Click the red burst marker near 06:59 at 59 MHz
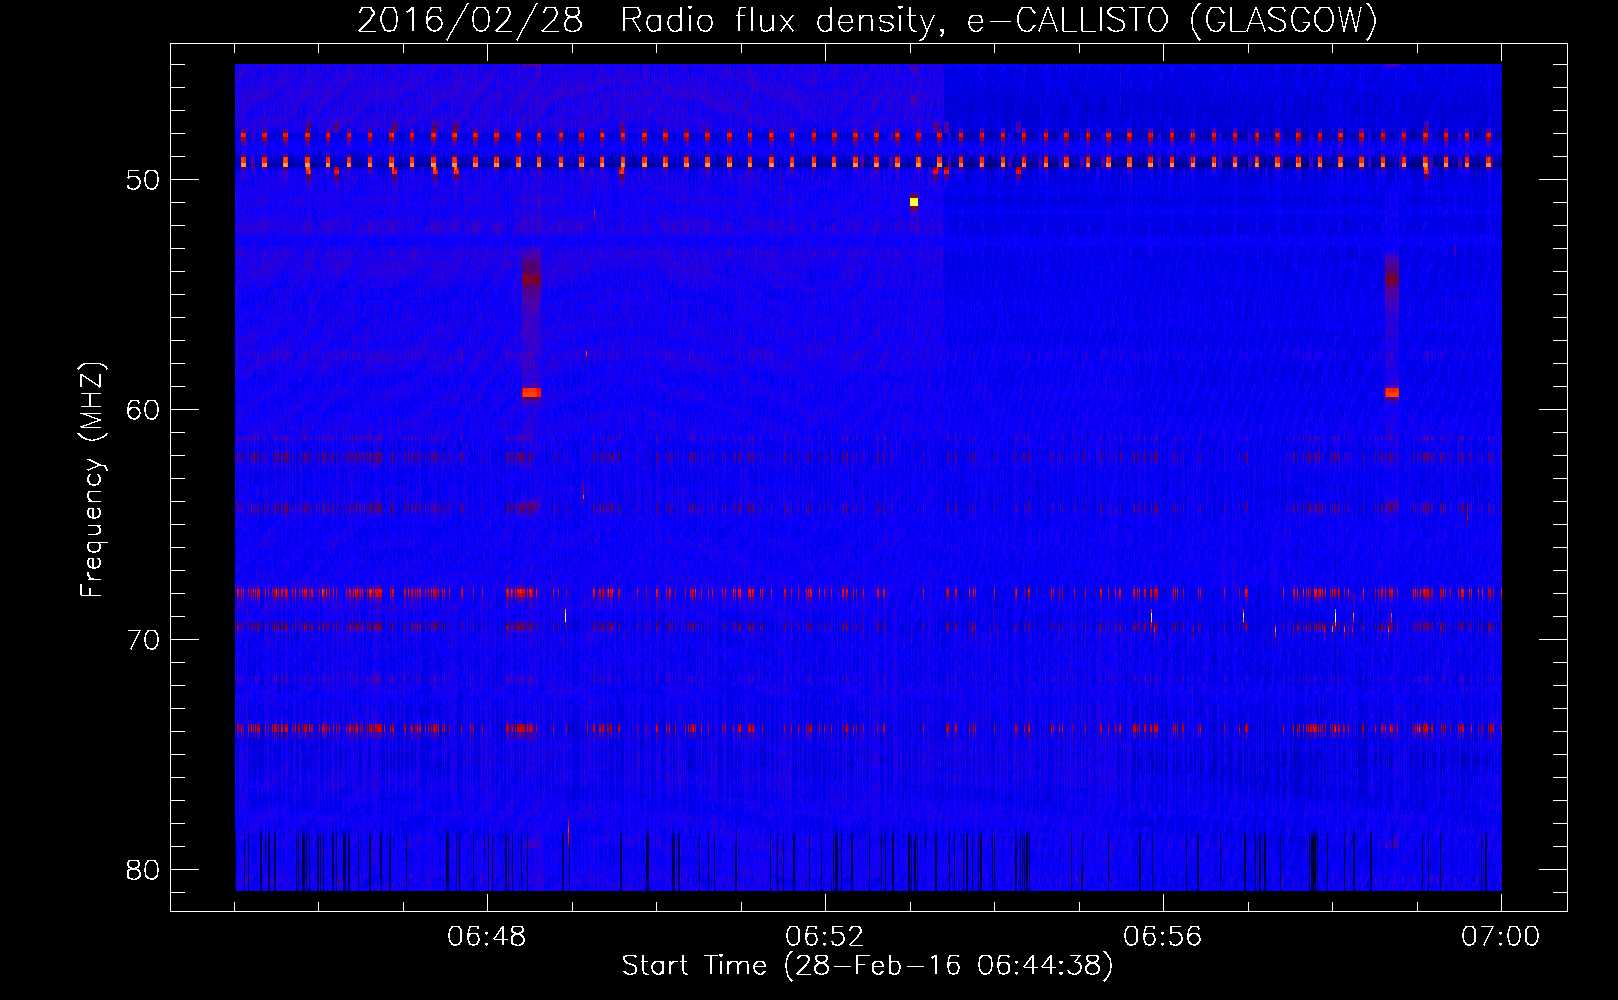Viewport: 1618px width, 1000px height. pos(1392,393)
